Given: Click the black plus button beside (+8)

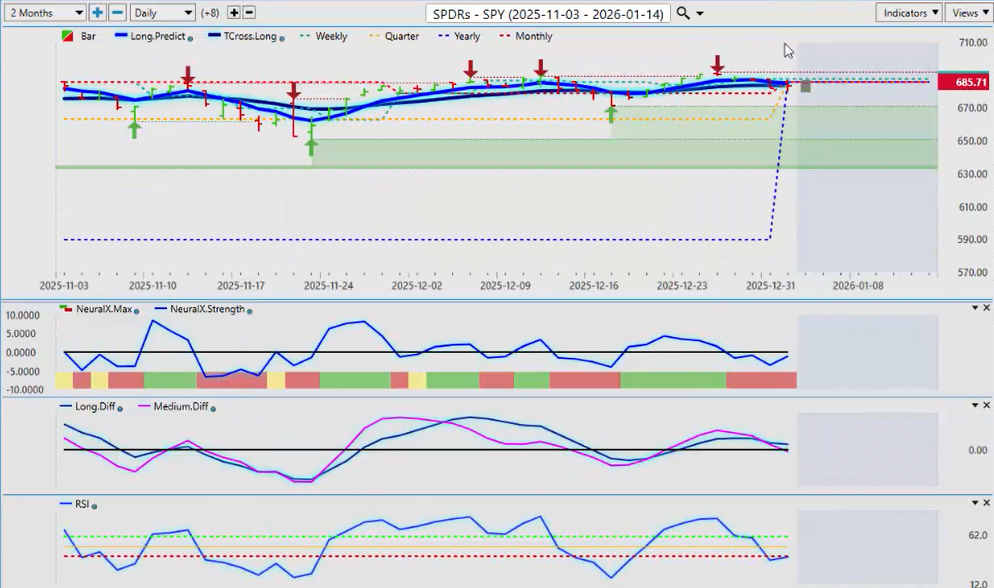Looking at the screenshot, I should (234, 13).
